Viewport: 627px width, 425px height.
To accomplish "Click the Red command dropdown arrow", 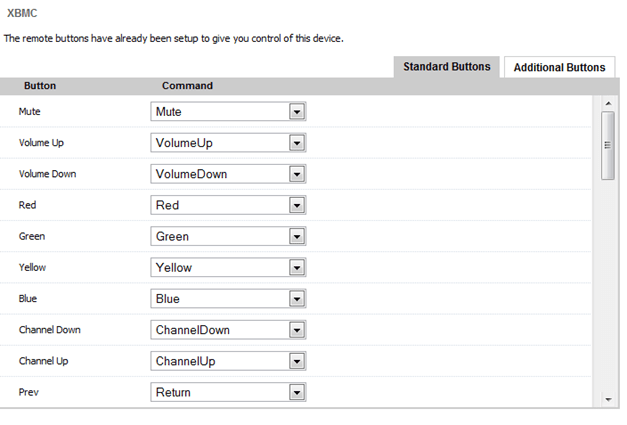I will [x=296, y=205].
